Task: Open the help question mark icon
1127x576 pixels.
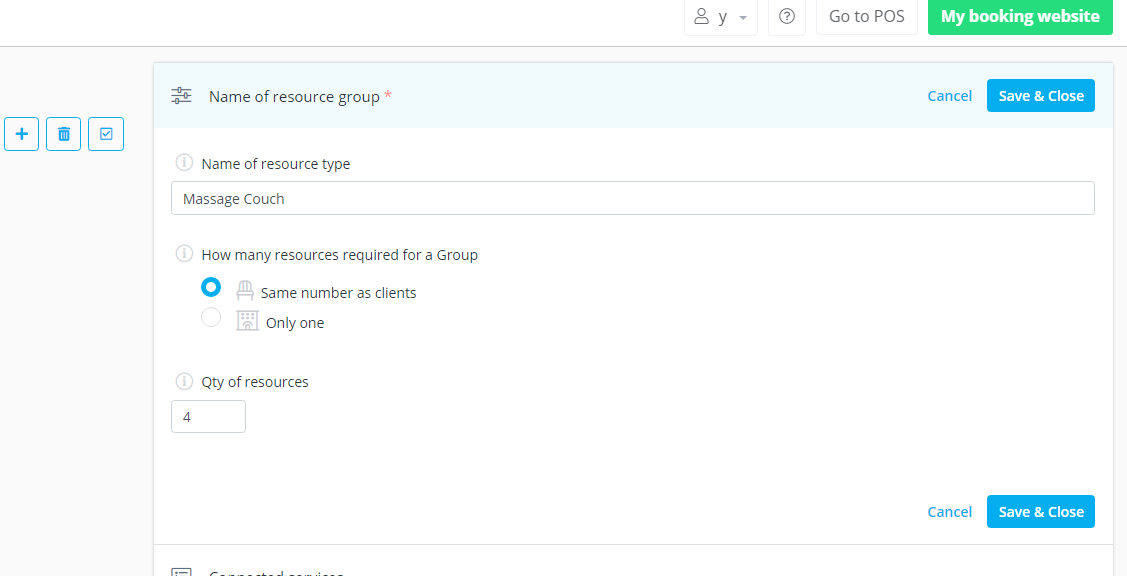Action: 787,17
